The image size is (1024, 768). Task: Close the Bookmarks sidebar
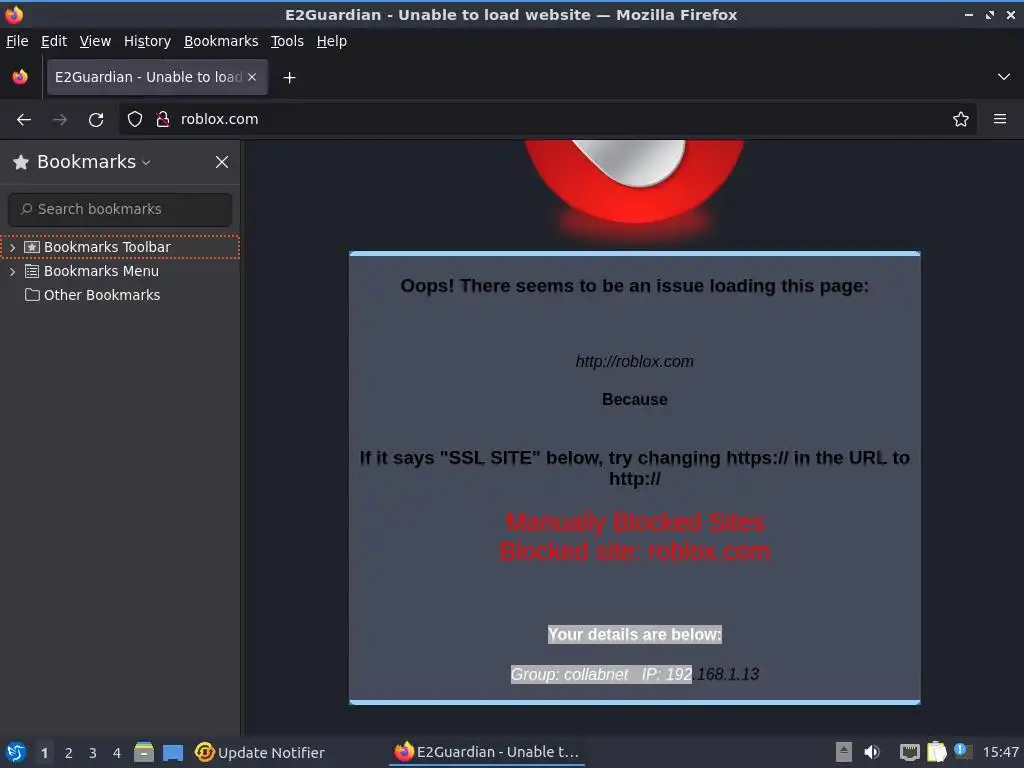[x=222, y=162]
